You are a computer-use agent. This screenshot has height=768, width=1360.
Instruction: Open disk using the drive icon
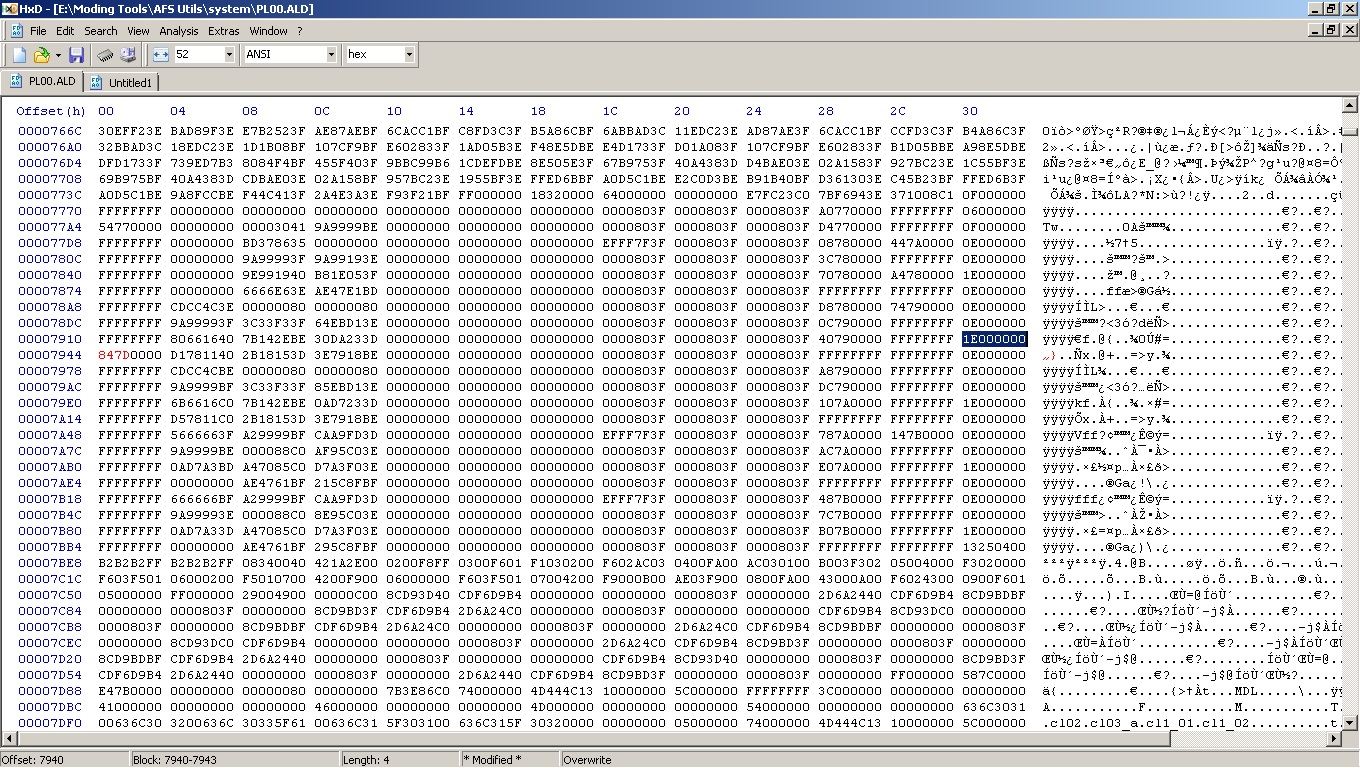click(x=128, y=54)
